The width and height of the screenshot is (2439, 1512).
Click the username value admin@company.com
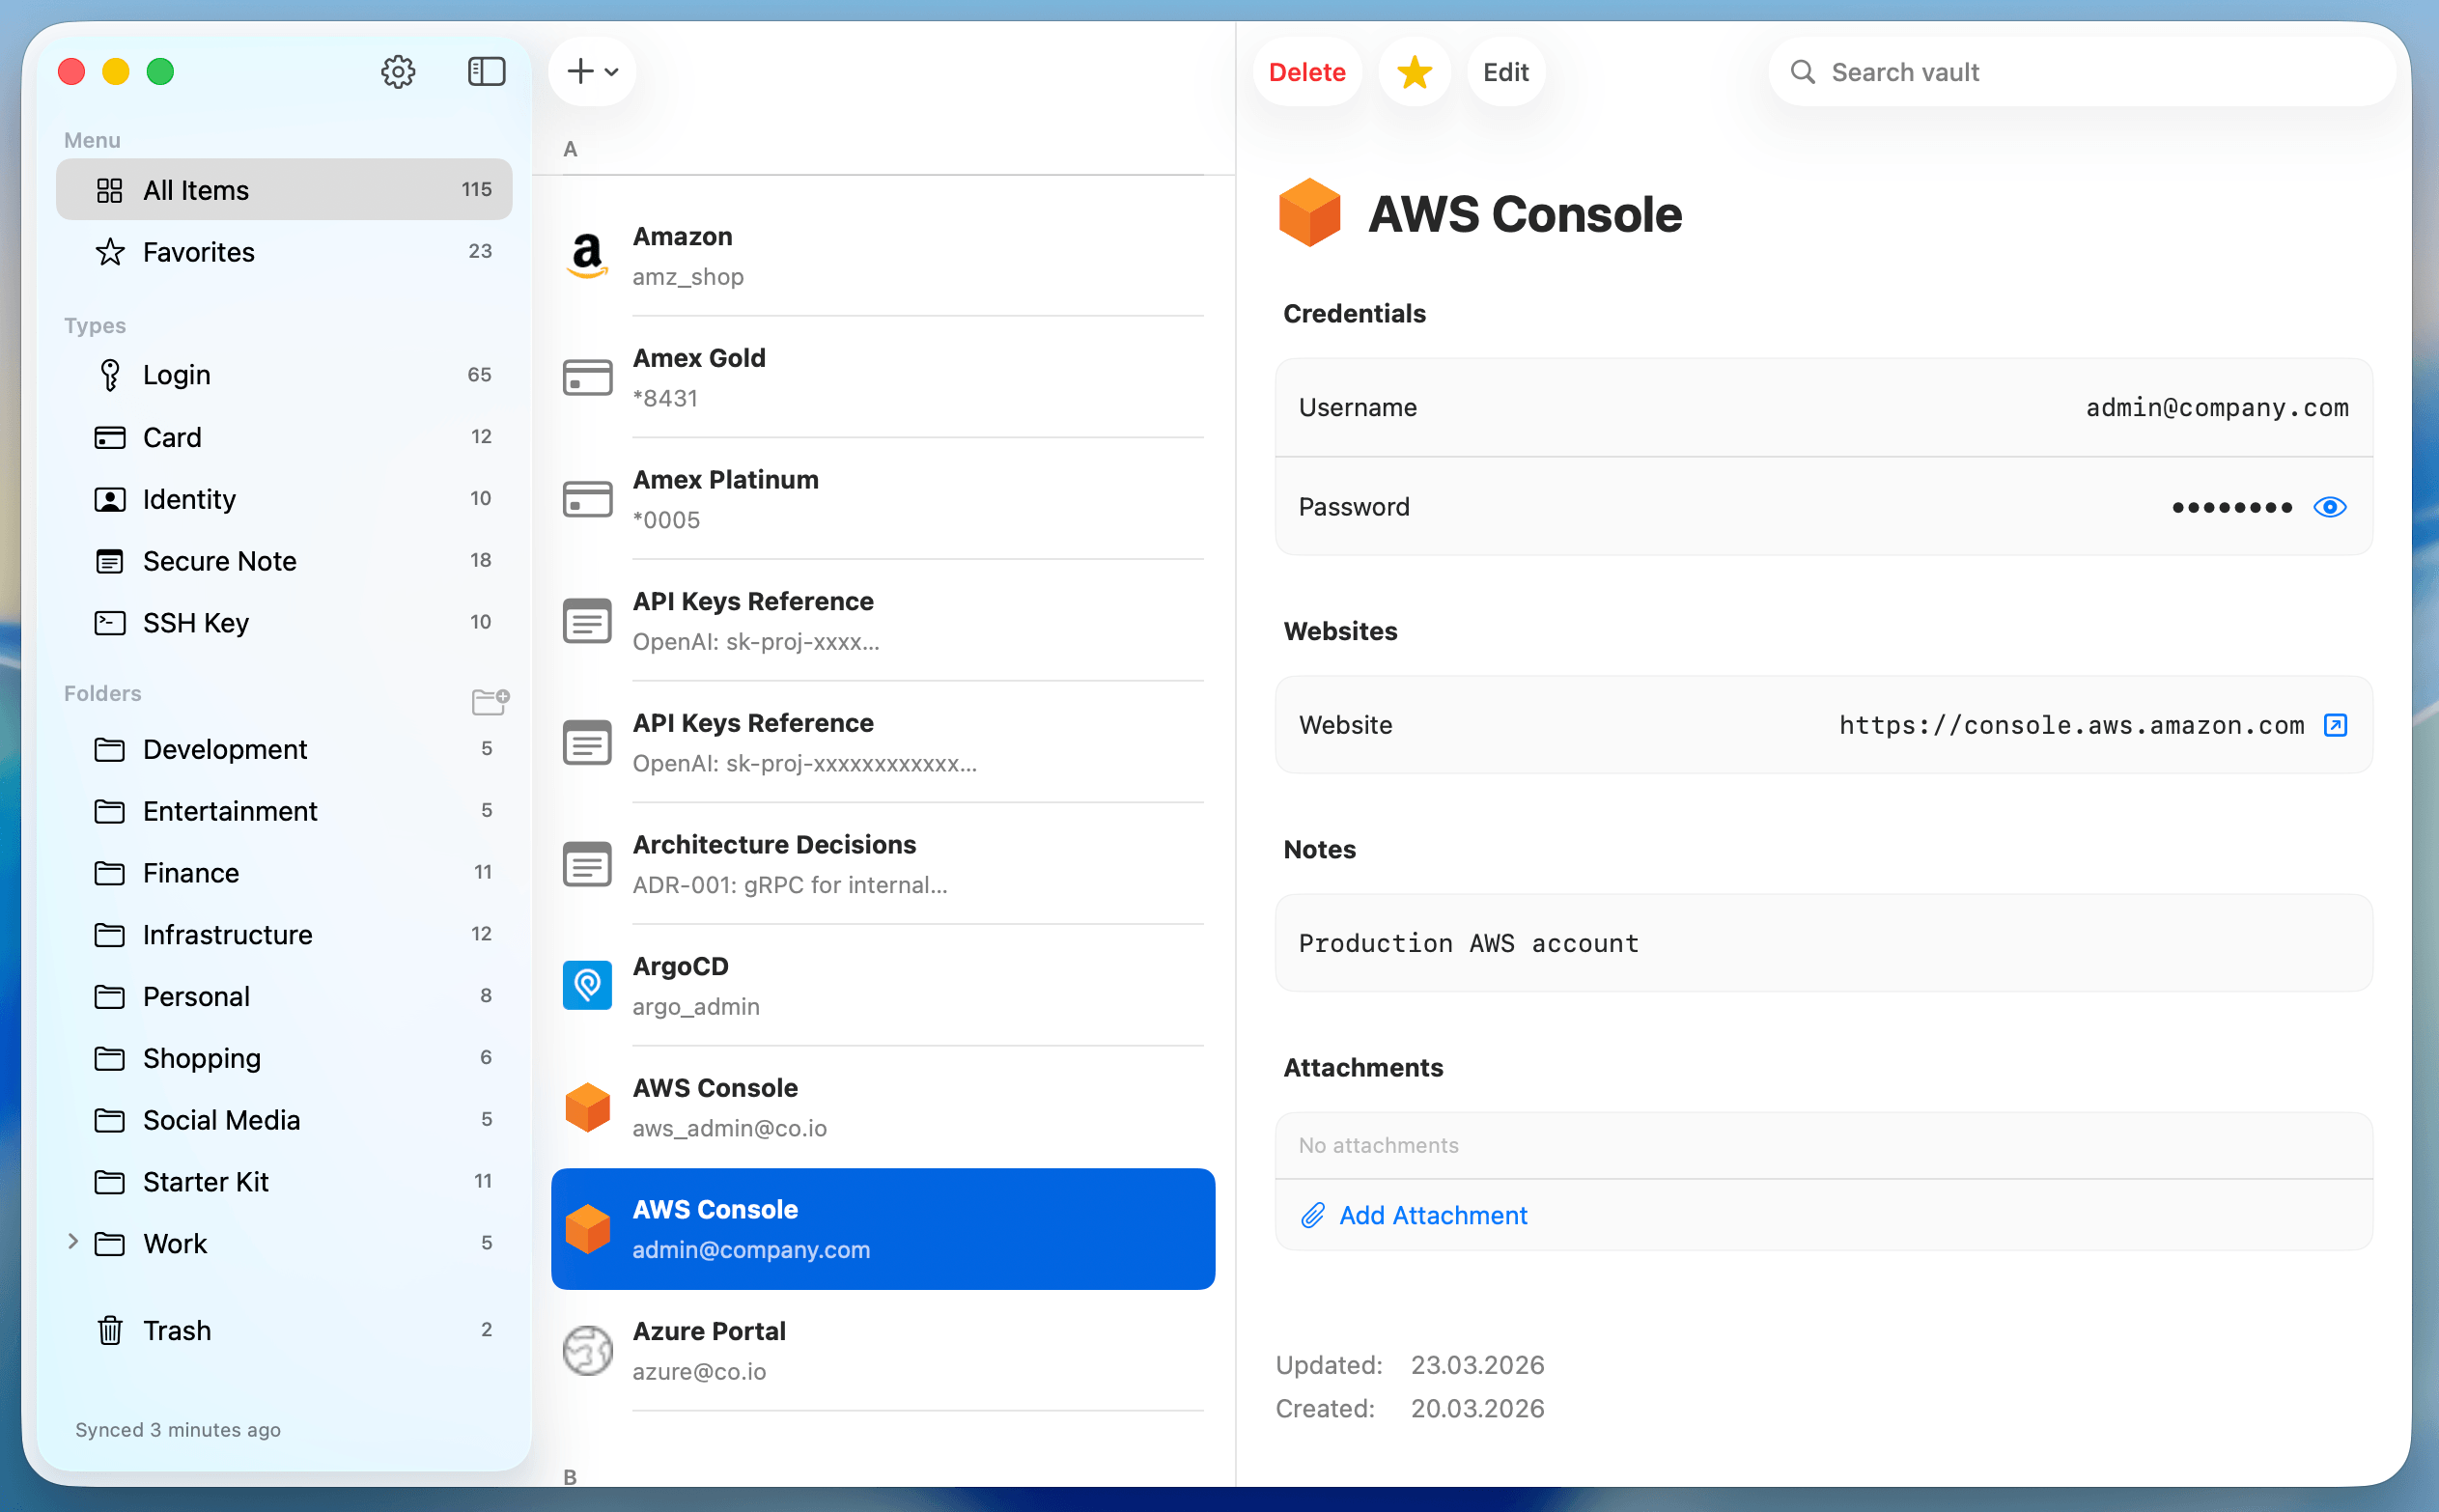pyautogui.click(x=2217, y=408)
